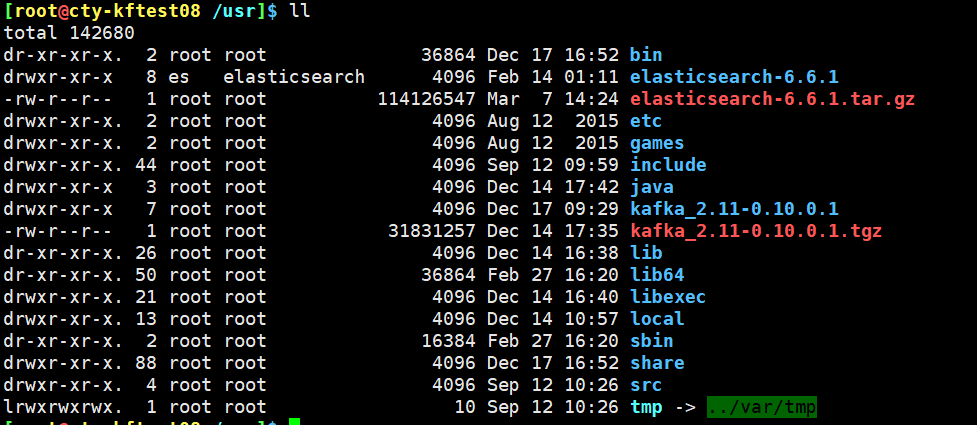Click the elasticsearch-6.6.1.tar.gz file name
The image size is (977, 425).
click(772, 98)
